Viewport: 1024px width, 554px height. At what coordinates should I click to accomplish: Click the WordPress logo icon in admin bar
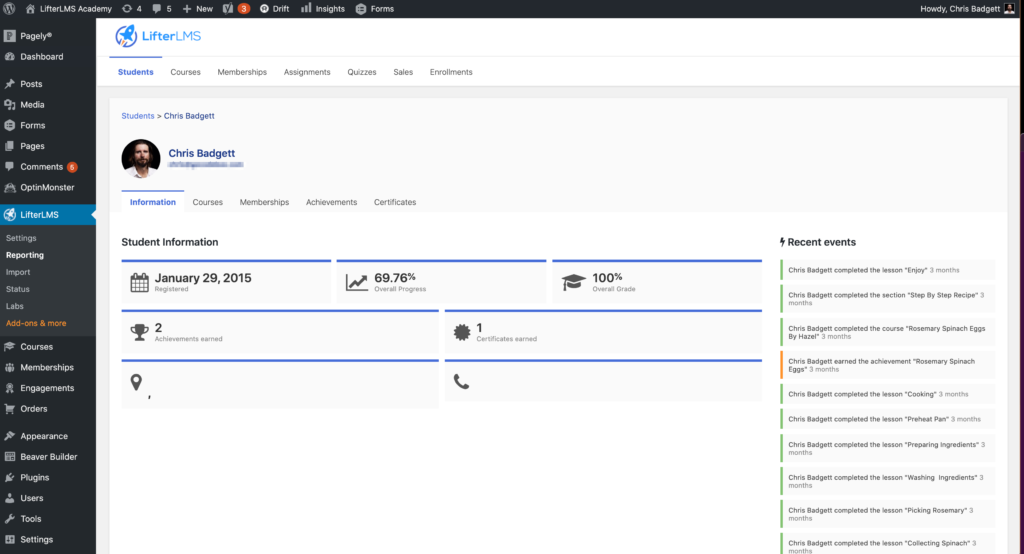(x=9, y=8)
